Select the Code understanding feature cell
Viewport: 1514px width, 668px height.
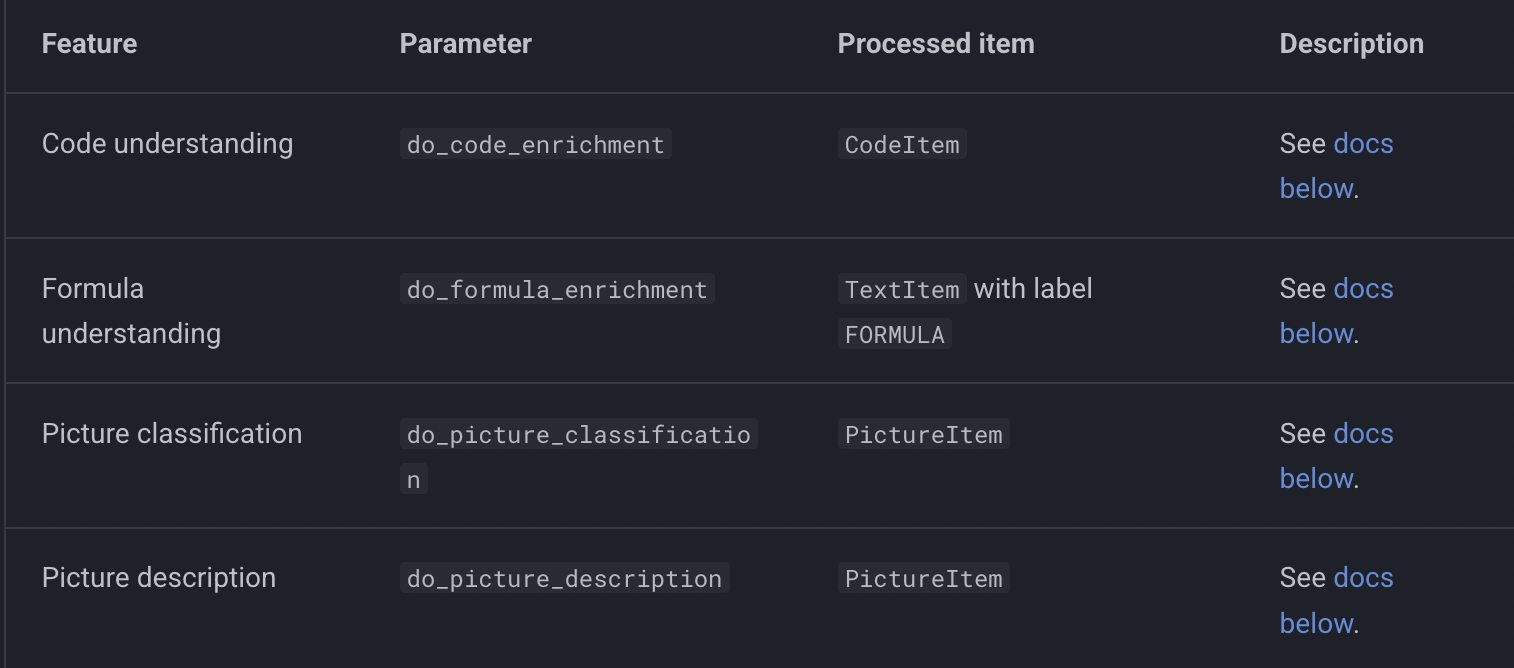[167, 144]
